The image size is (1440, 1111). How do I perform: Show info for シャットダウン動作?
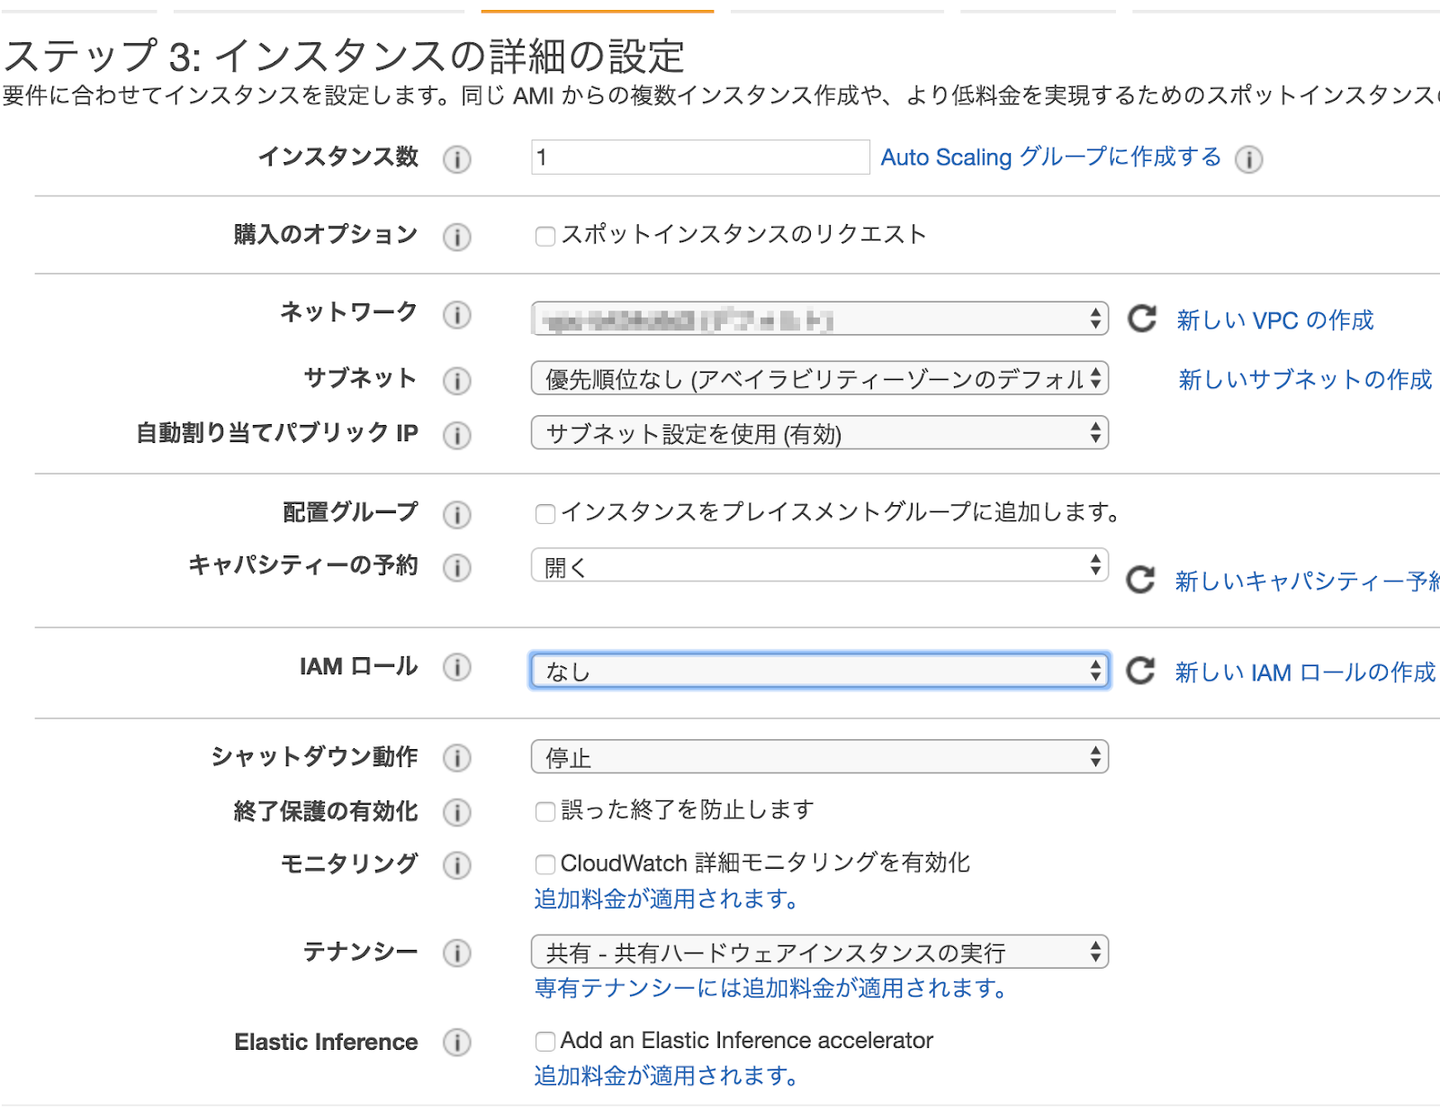point(457,758)
